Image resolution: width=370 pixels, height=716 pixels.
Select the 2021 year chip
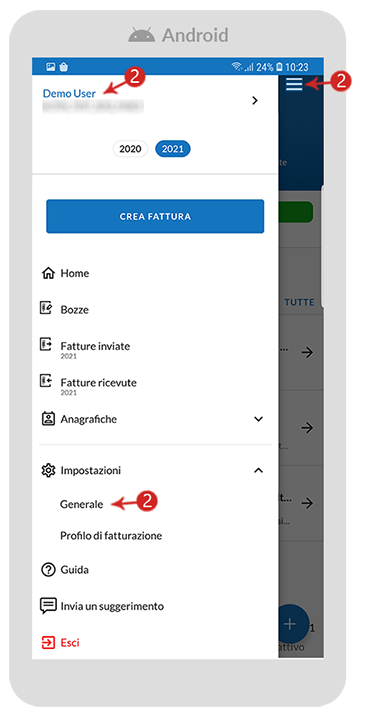(173, 149)
